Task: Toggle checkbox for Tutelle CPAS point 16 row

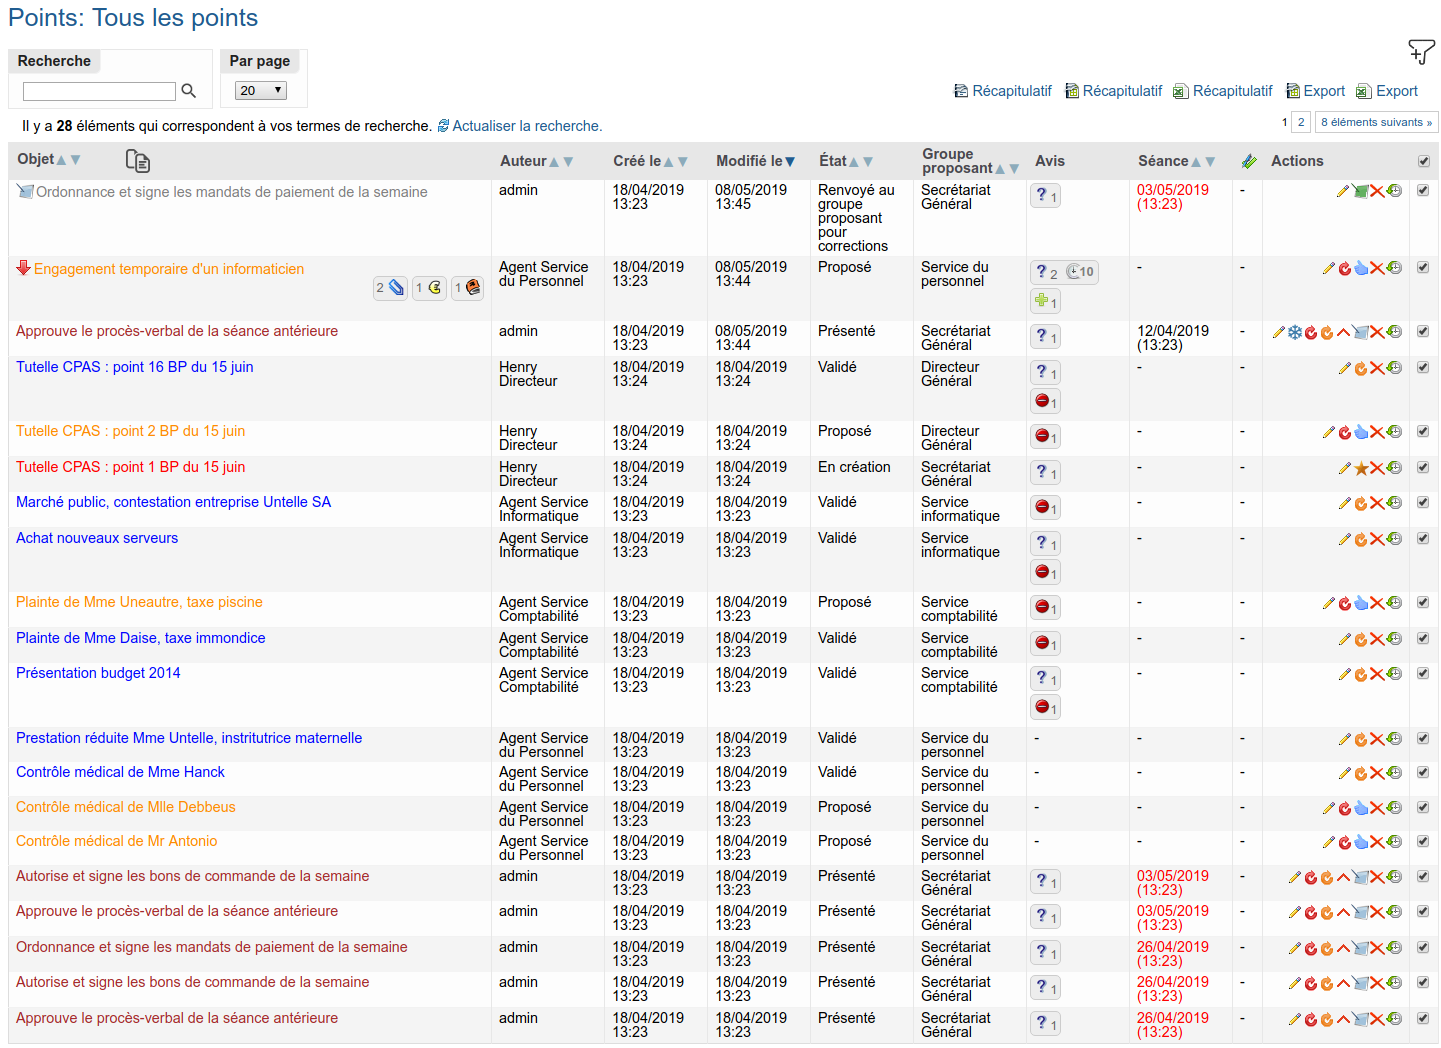Action: [x=1423, y=367]
